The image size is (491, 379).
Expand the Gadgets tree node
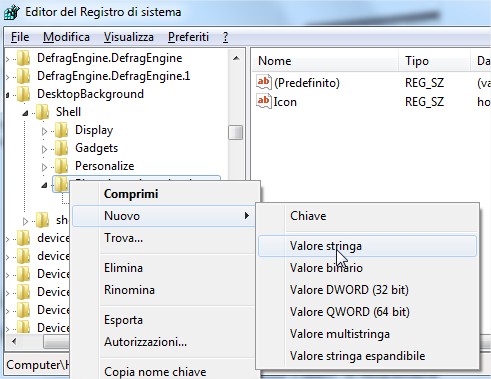pyautogui.click(x=44, y=149)
